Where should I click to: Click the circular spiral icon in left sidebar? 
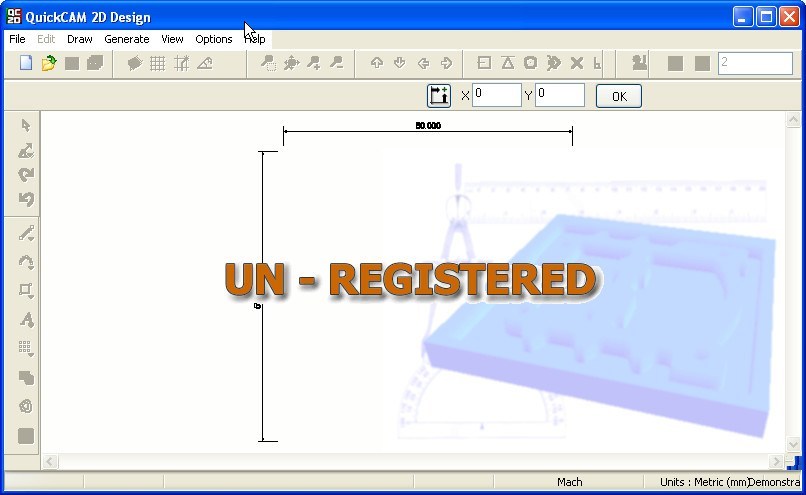(x=26, y=406)
